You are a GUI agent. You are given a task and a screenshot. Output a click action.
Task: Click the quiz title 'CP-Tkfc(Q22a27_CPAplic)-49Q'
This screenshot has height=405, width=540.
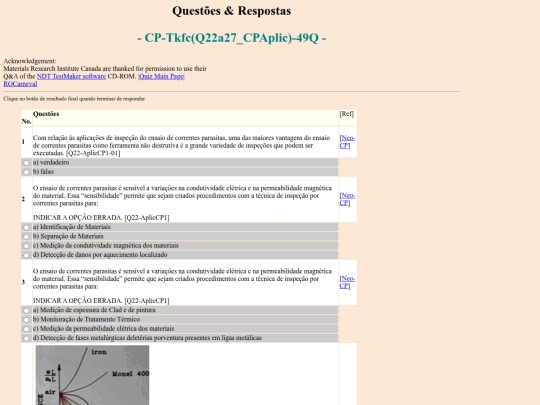pyautogui.click(x=231, y=38)
